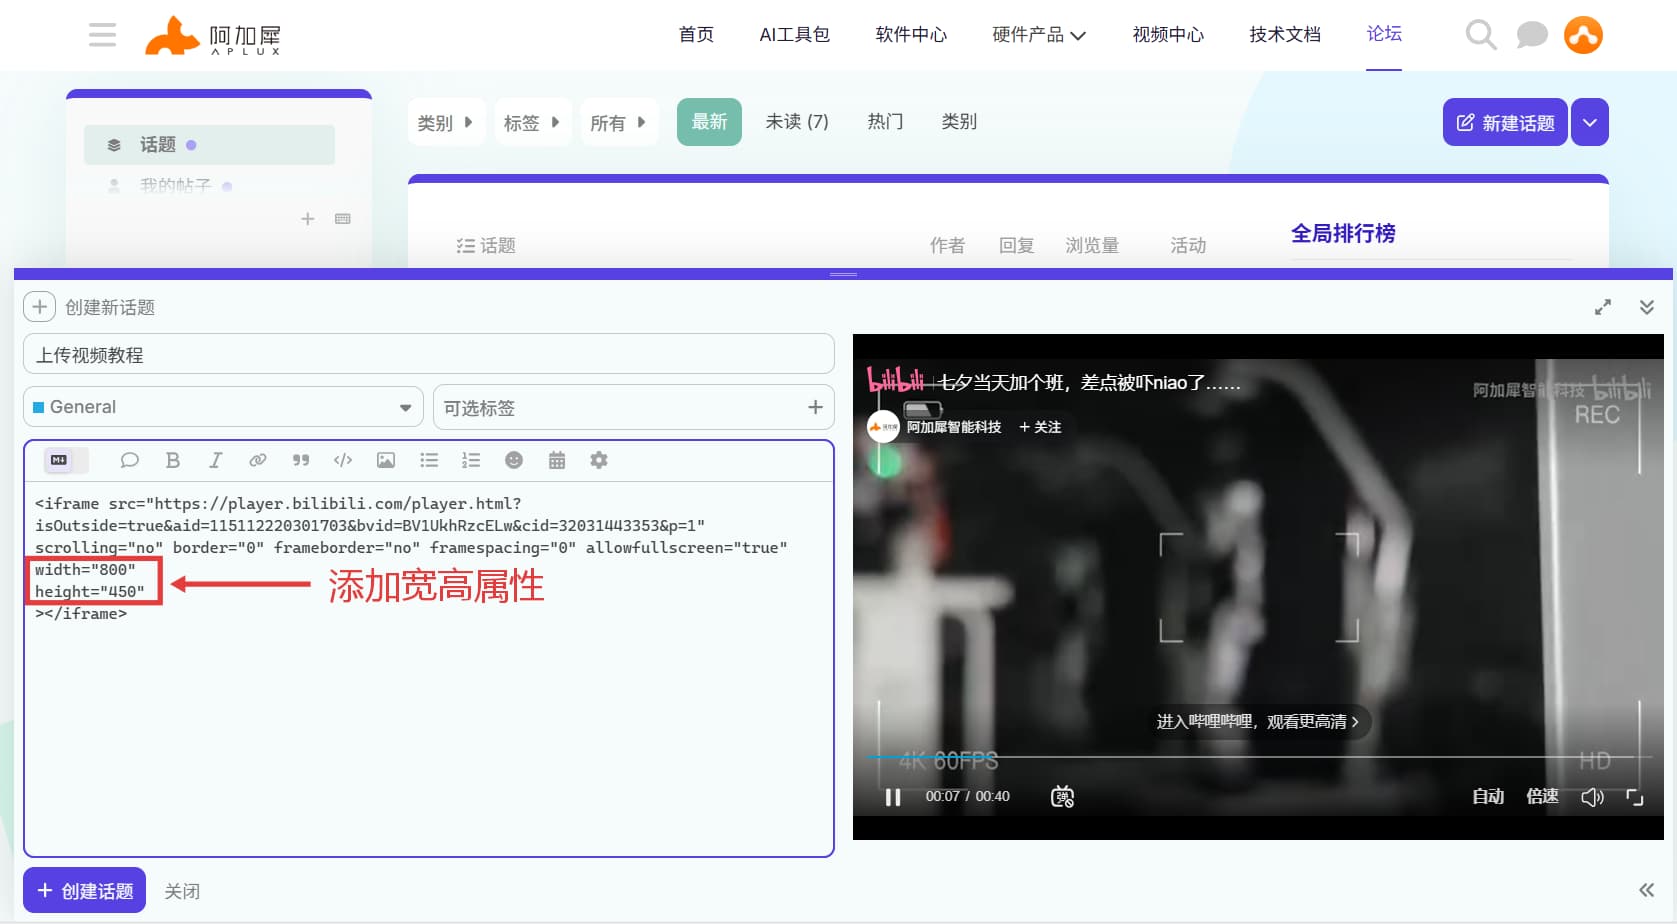
Task: Open the image upload icon
Action: 386,460
